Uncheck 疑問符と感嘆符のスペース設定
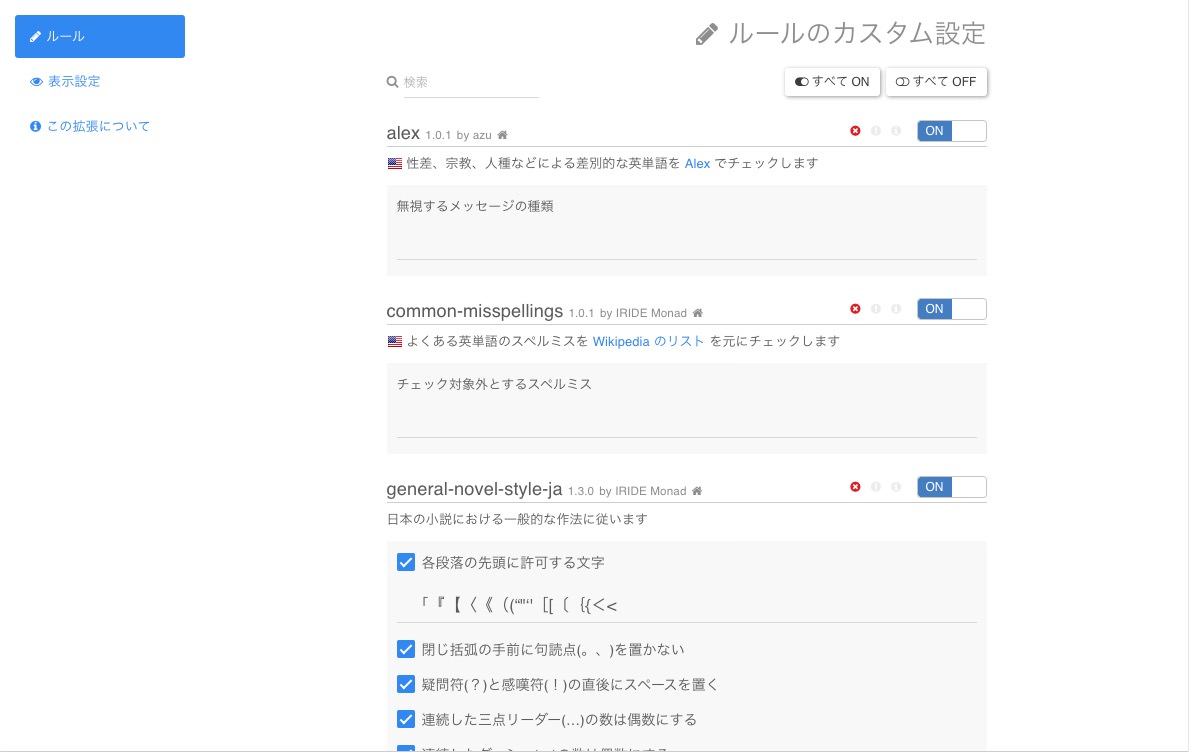 (406, 684)
